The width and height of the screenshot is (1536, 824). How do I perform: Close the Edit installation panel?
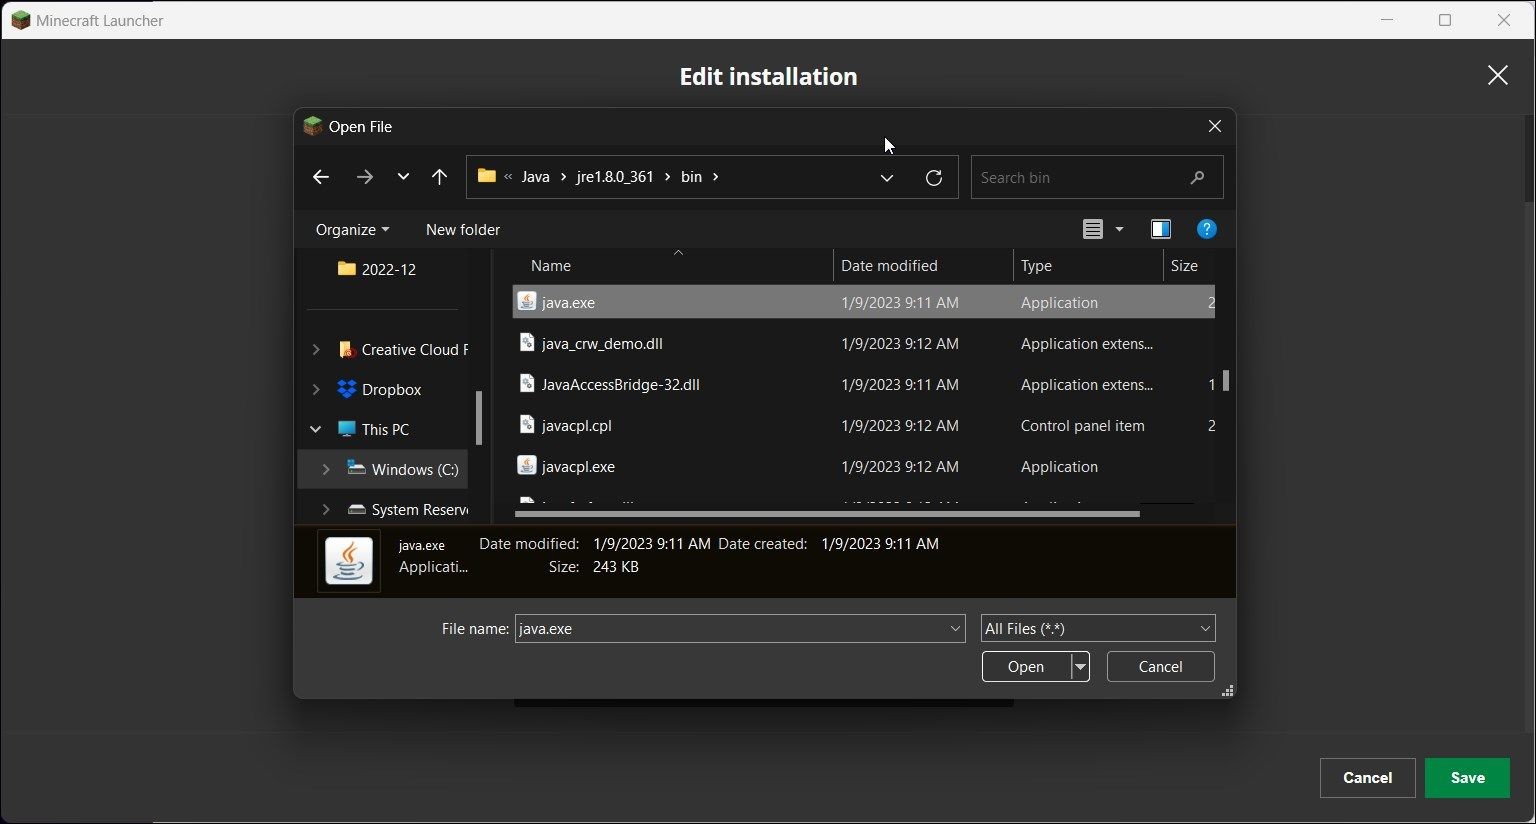(x=1497, y=75)
